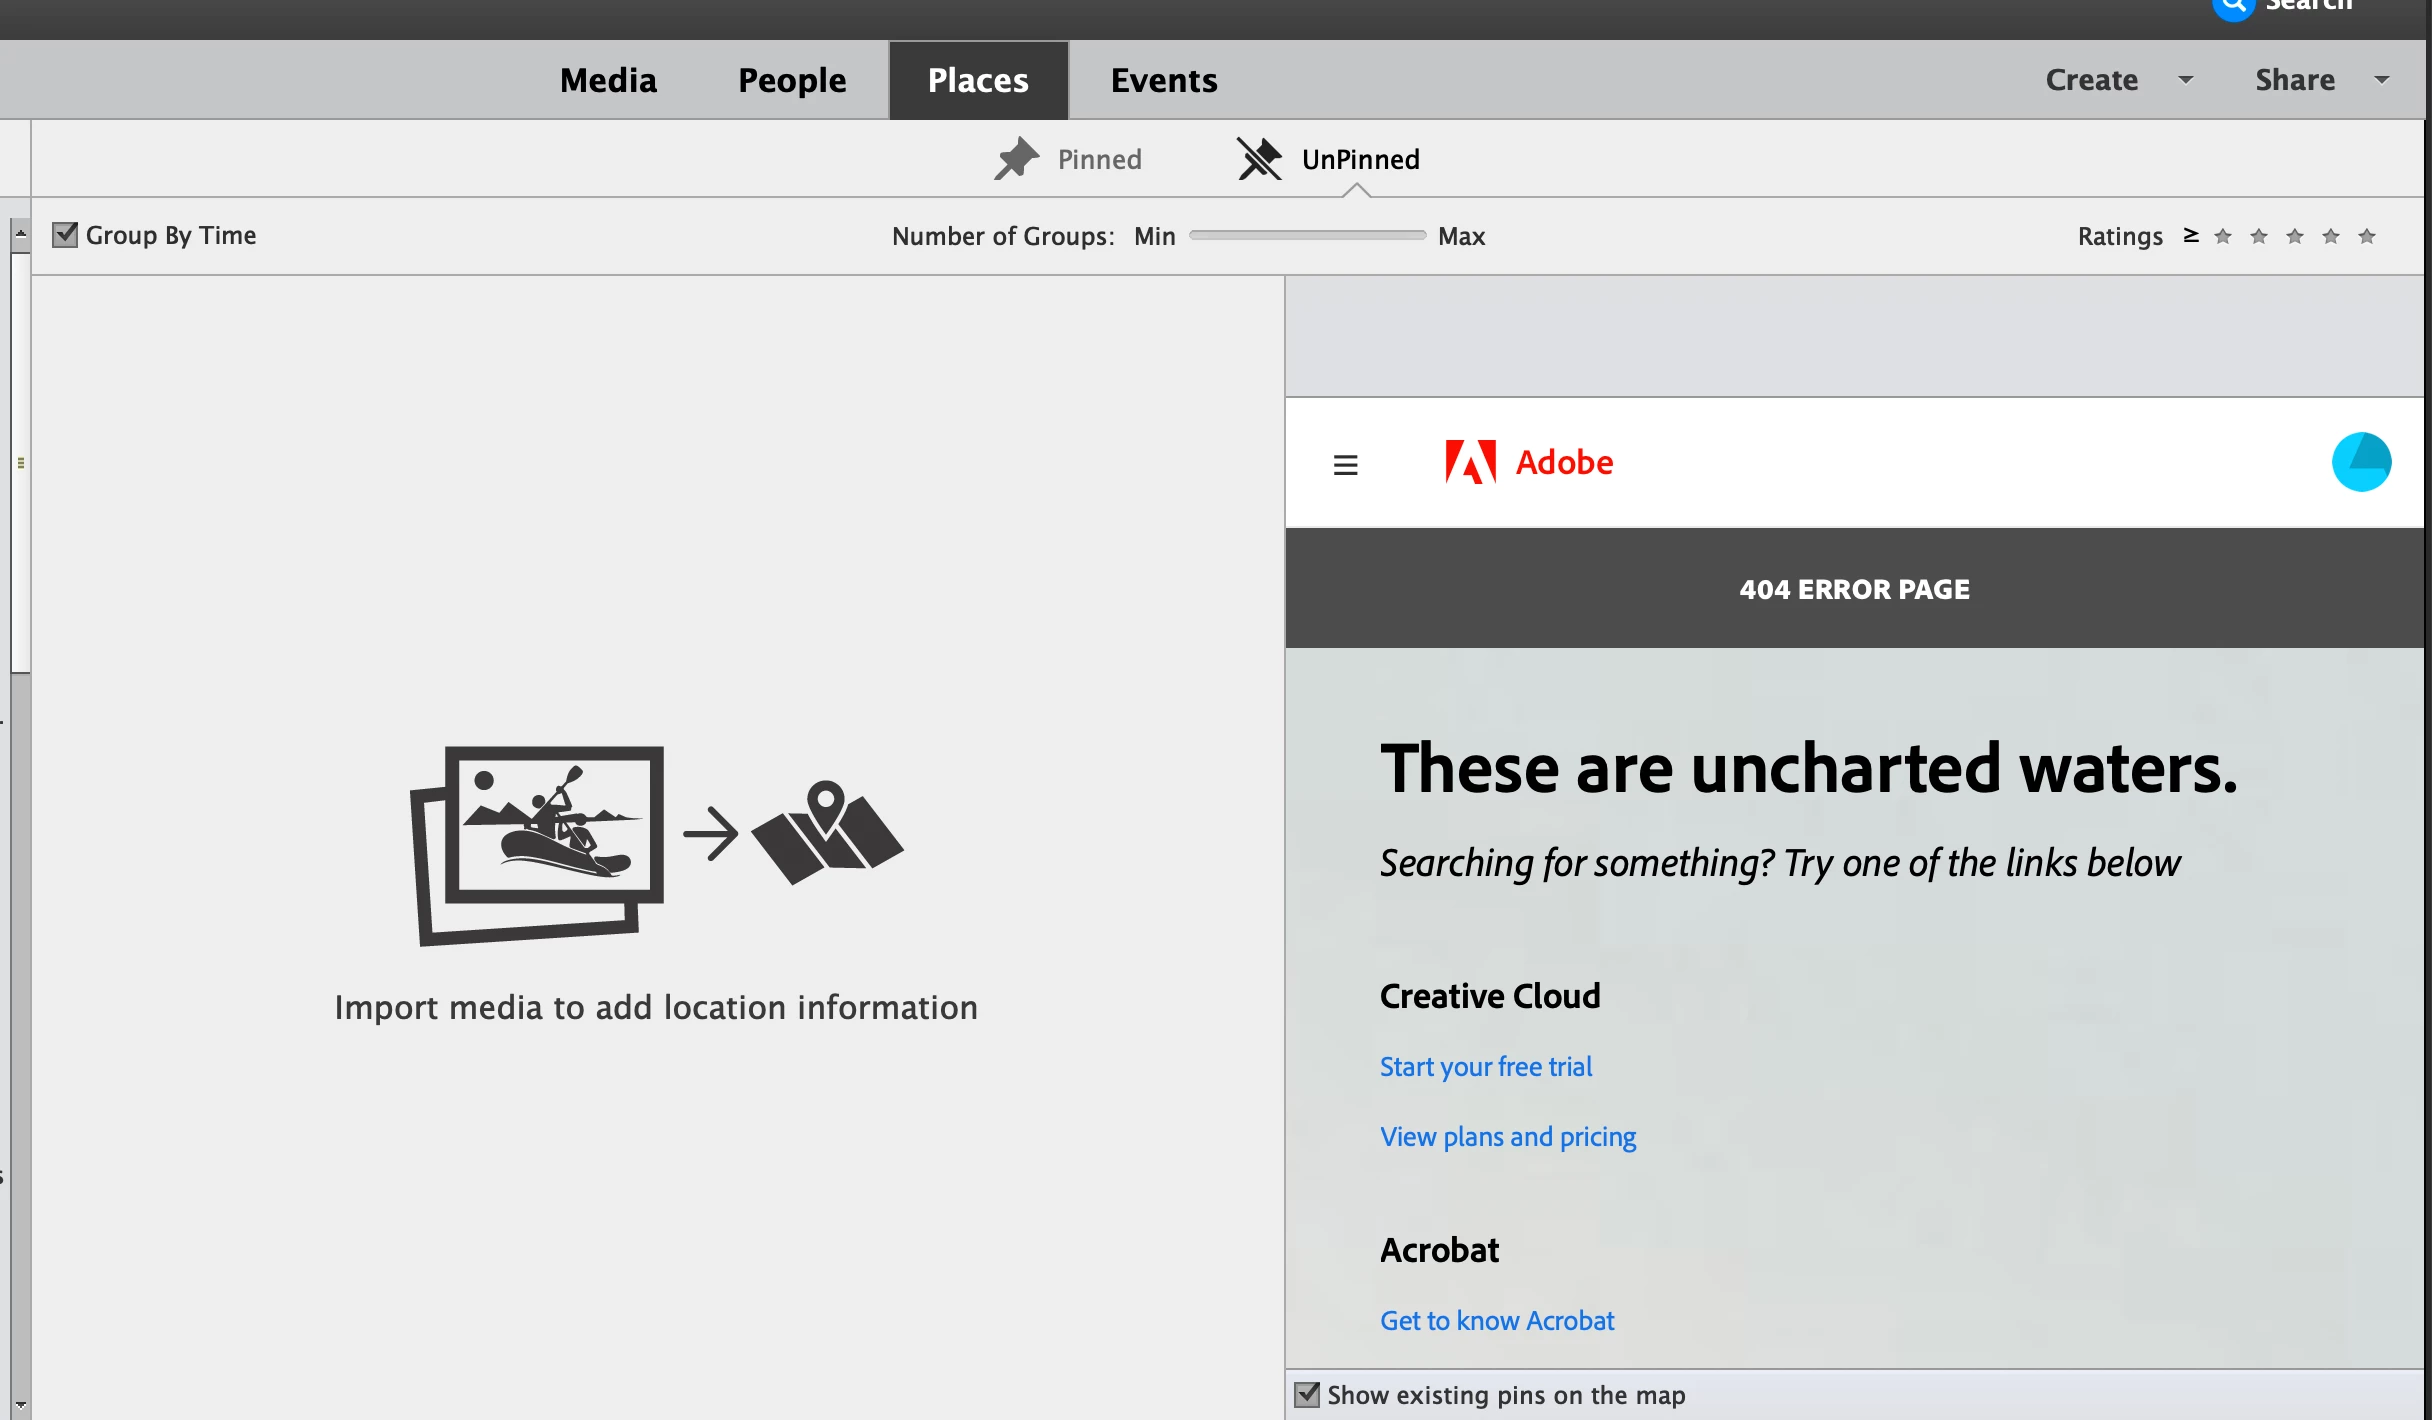Open the Events tab
The width and height of the screenshot is (2432, 1420).
(x=1164, y=80)
